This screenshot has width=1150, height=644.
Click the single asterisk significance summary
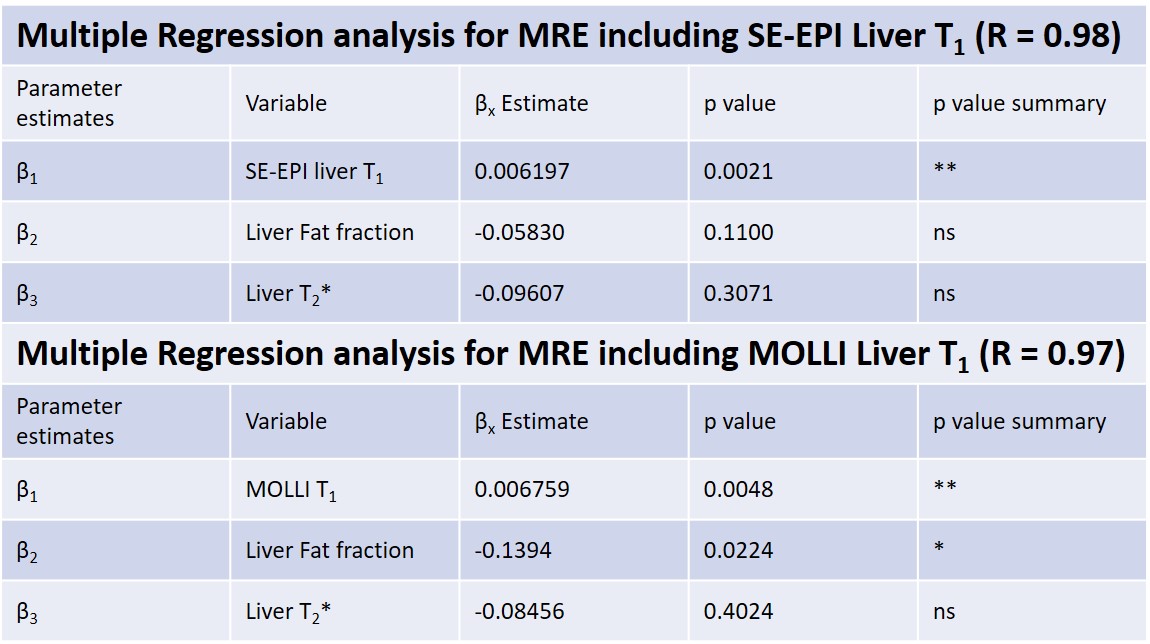point(939,549)
